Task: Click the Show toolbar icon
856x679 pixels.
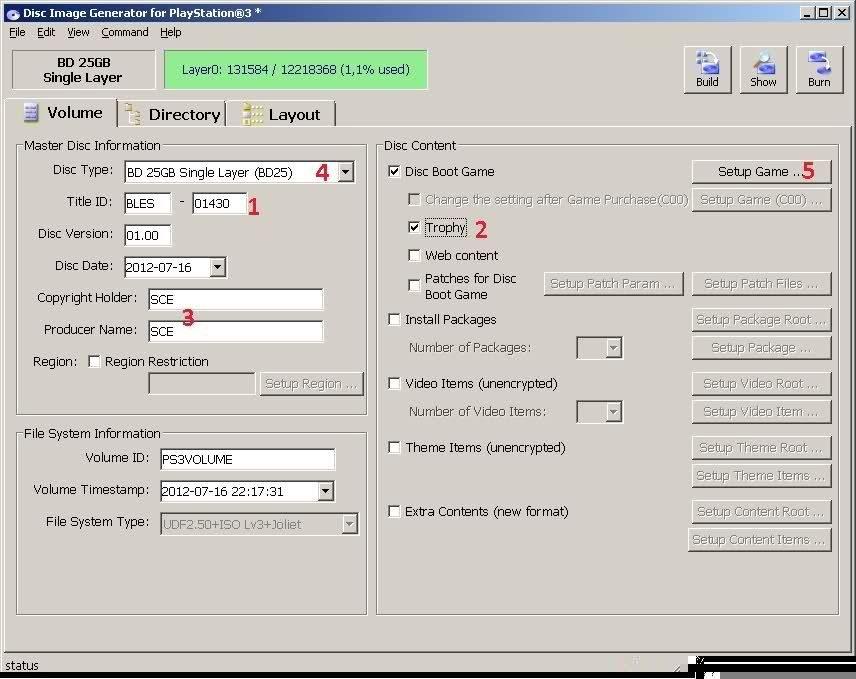Action: pyautogui.click(x=763, y=69)
